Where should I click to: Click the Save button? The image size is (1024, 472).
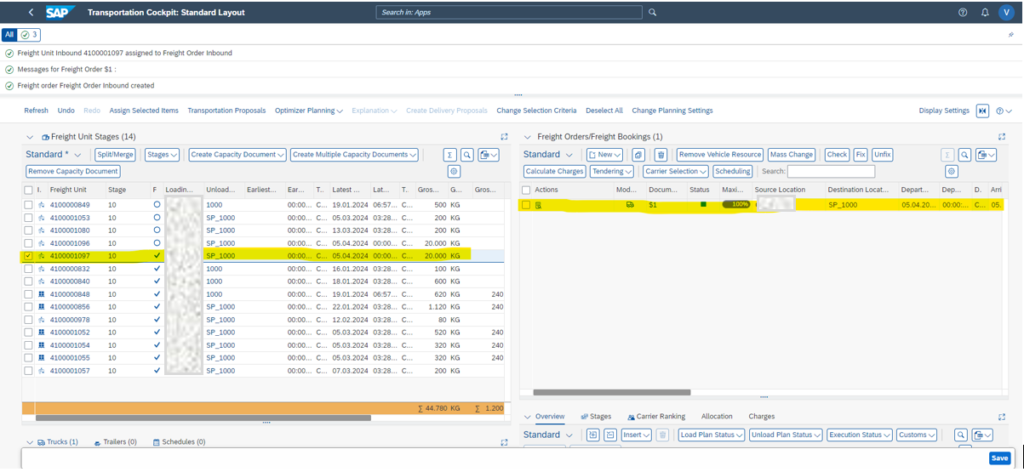coord(999,458)
